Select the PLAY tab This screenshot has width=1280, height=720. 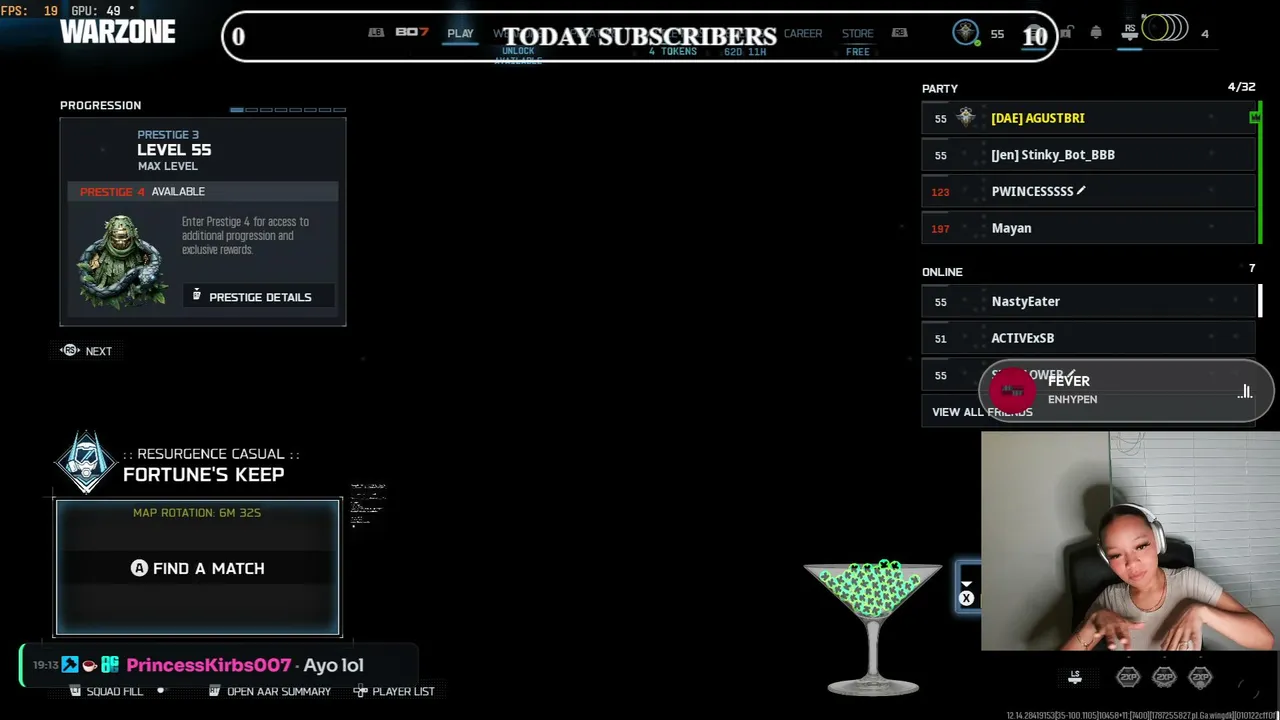tap(460, 33)
